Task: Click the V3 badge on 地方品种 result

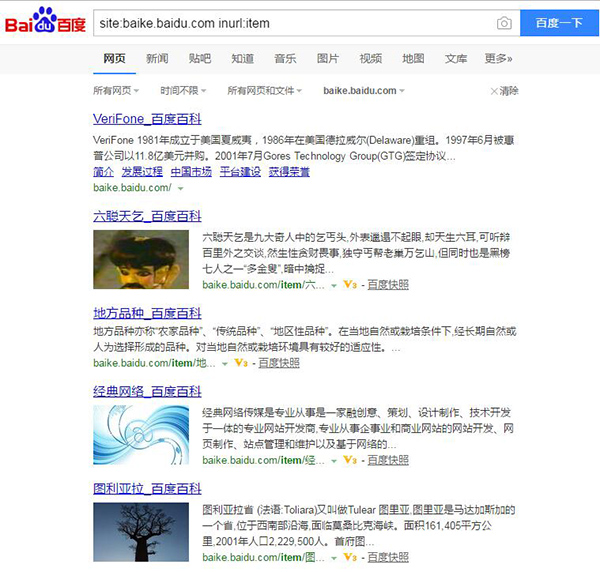Action: point(241,363)
